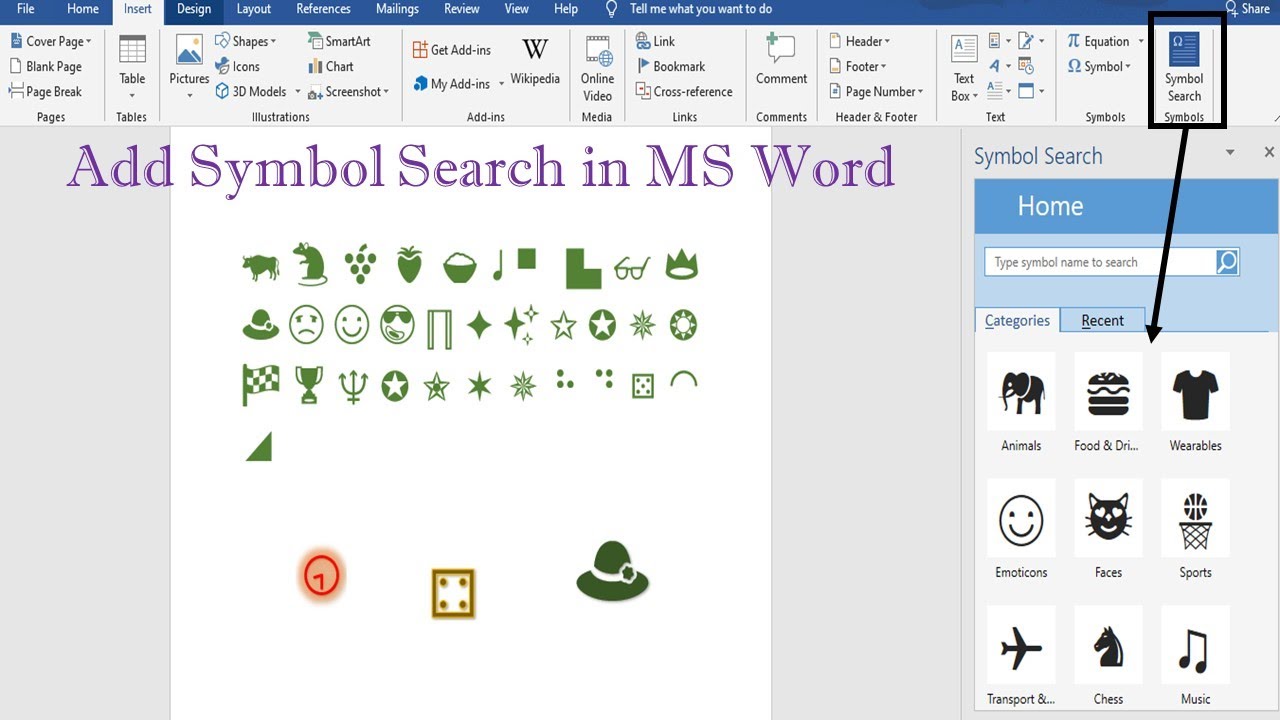This screenshot has height=720, width=1280.
Task: Open the Animals category
Action: tap(1021, 402)
